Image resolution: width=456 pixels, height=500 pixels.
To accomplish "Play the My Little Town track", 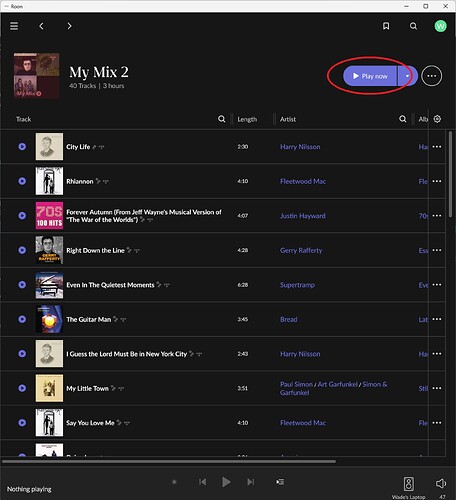I will tap(22, 388).
